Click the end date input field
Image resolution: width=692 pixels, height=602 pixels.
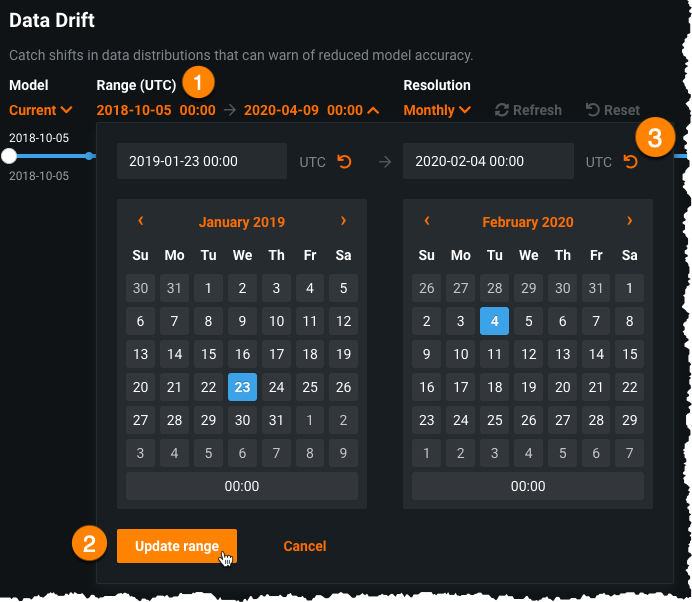488,161
